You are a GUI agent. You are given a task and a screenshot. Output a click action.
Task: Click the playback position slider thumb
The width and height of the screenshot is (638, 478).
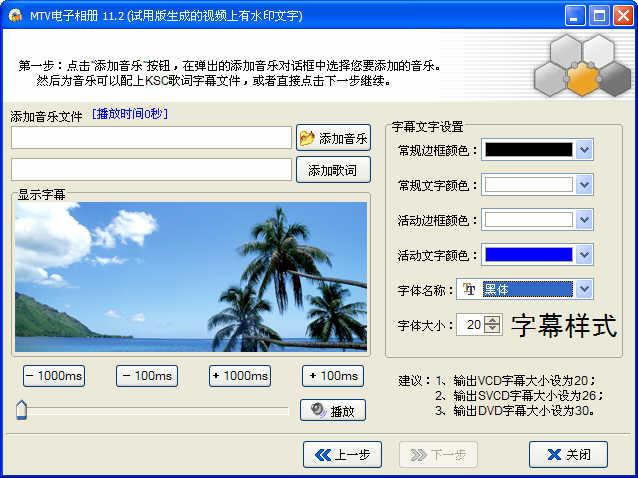pyautogui.click(x=22, y=410)
